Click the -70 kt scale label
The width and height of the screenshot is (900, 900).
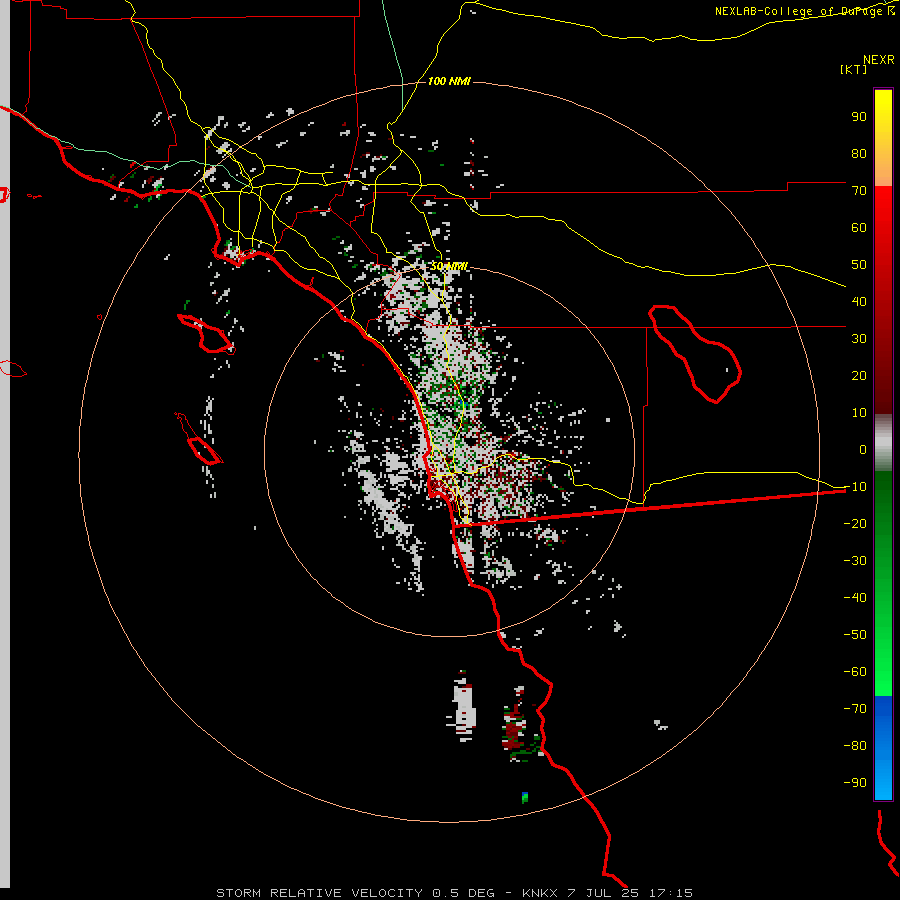click(x=855, y=709)
